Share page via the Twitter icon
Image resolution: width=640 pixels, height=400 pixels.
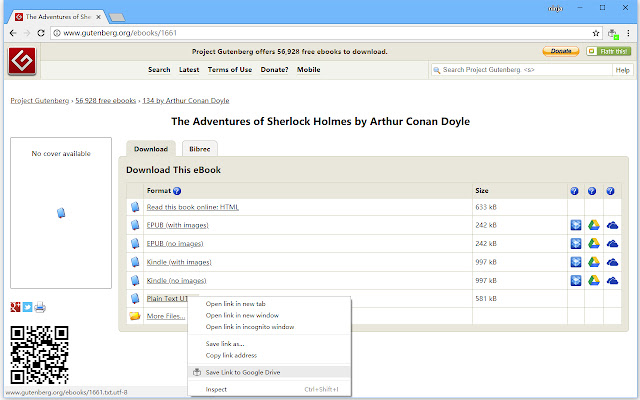click(28, 307)
